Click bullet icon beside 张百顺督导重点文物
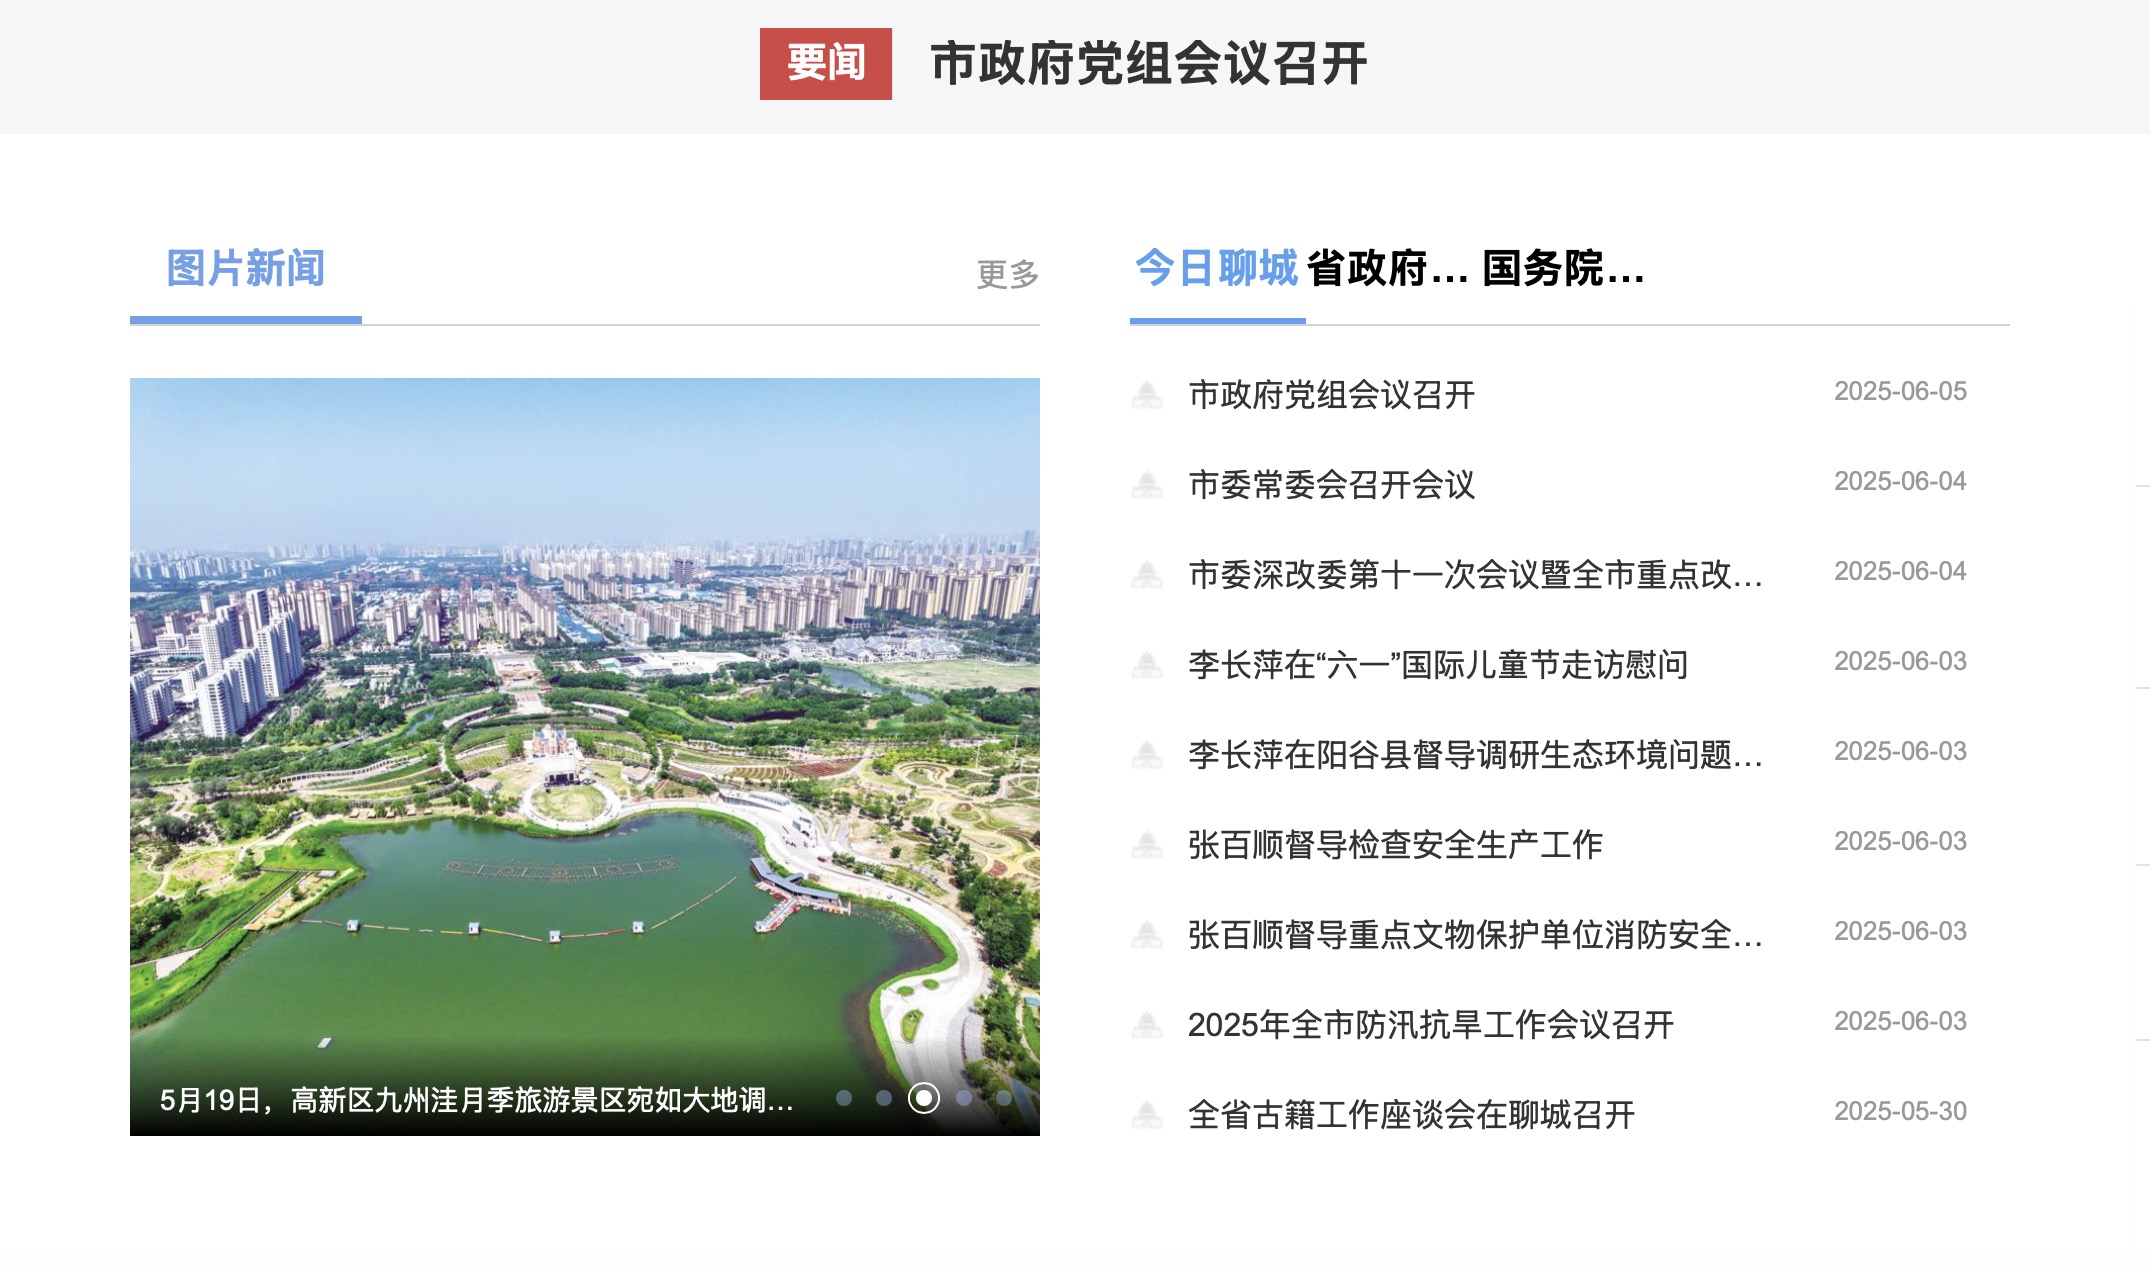Image resolution: width=2150 pixels, height=1266 pixels. pyautogui.click(x=1147, y=935)
